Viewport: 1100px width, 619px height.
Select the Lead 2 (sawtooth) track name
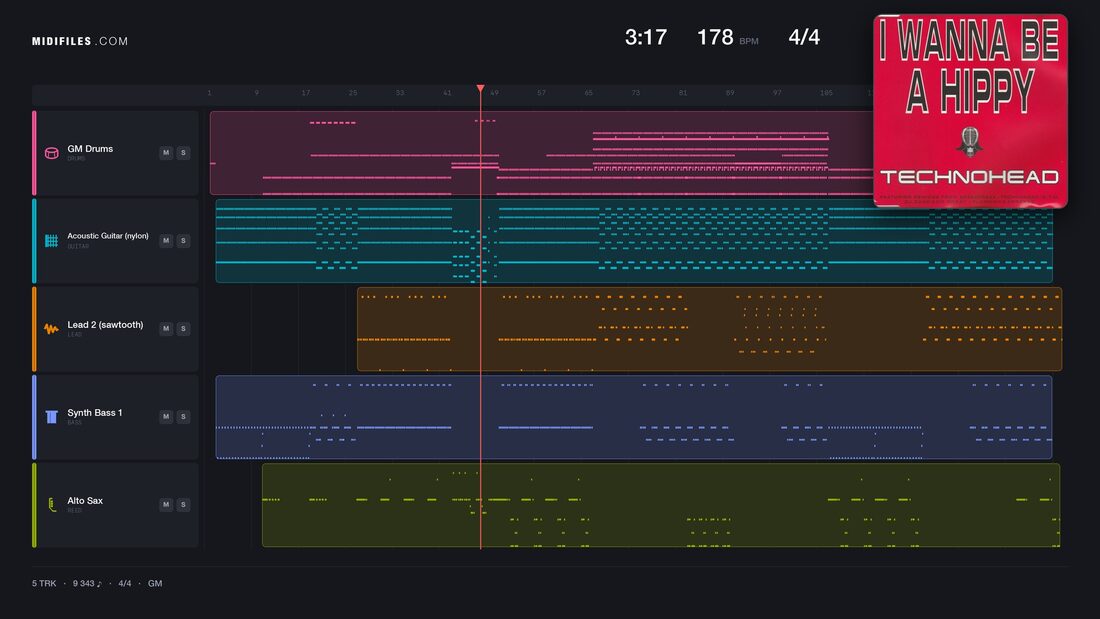coord(105,324)
